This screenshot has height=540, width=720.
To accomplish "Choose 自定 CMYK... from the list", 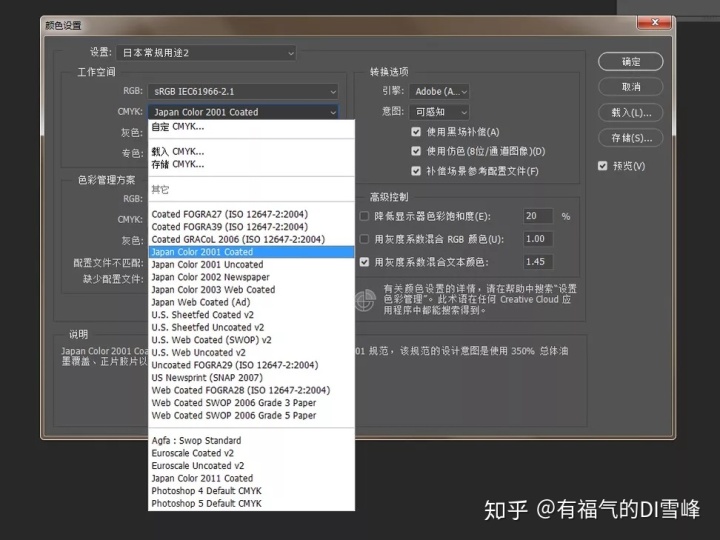I will click(251, 127).
